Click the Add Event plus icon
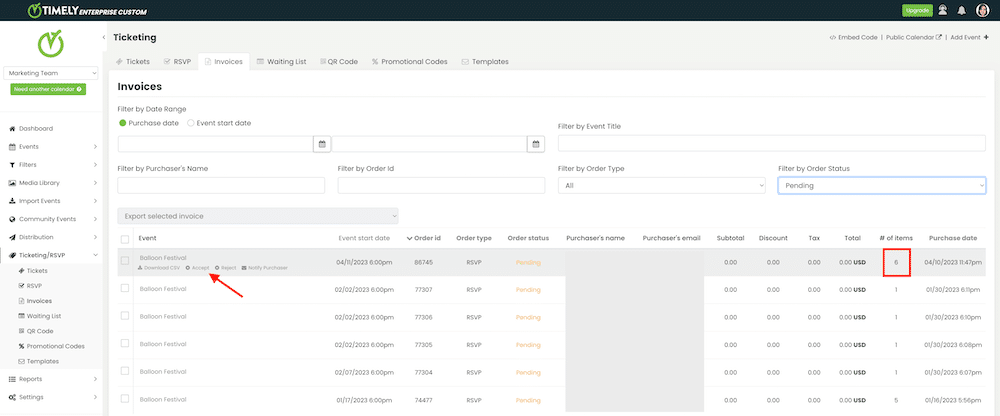 pyautogui.click(x=987, y=37)
